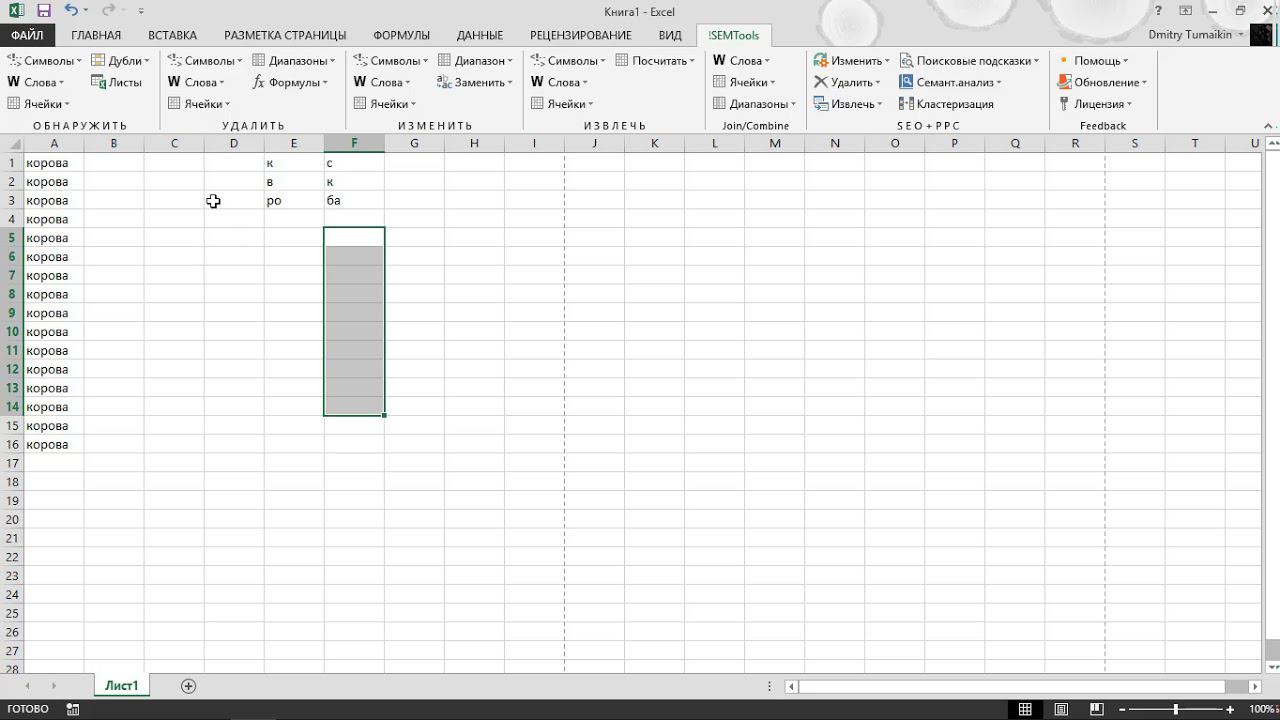Viewport: 1280px width, 720px height.
Task: Redo the action from quick access toolbar
Action: tap(109, 11)
